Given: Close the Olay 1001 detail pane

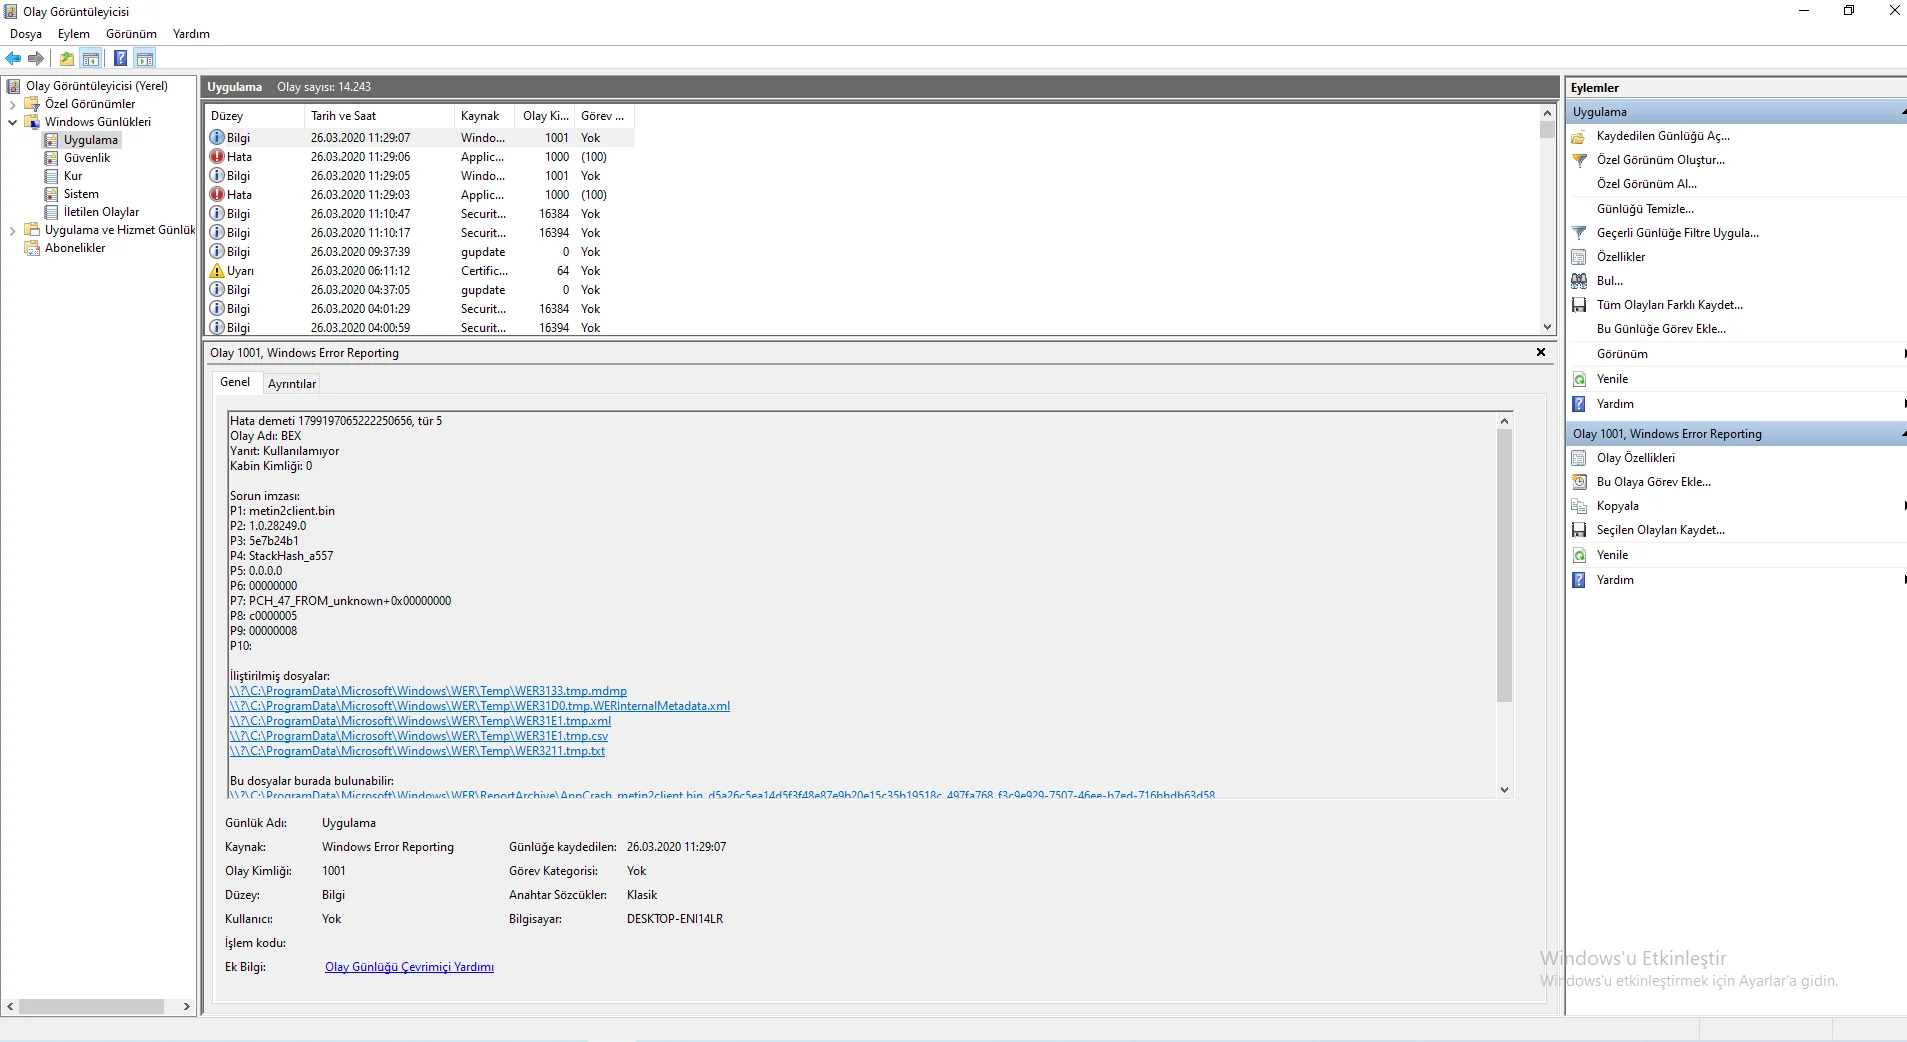Looking at the screenshot, I should pyautogui.click(x=1541, y=352).
